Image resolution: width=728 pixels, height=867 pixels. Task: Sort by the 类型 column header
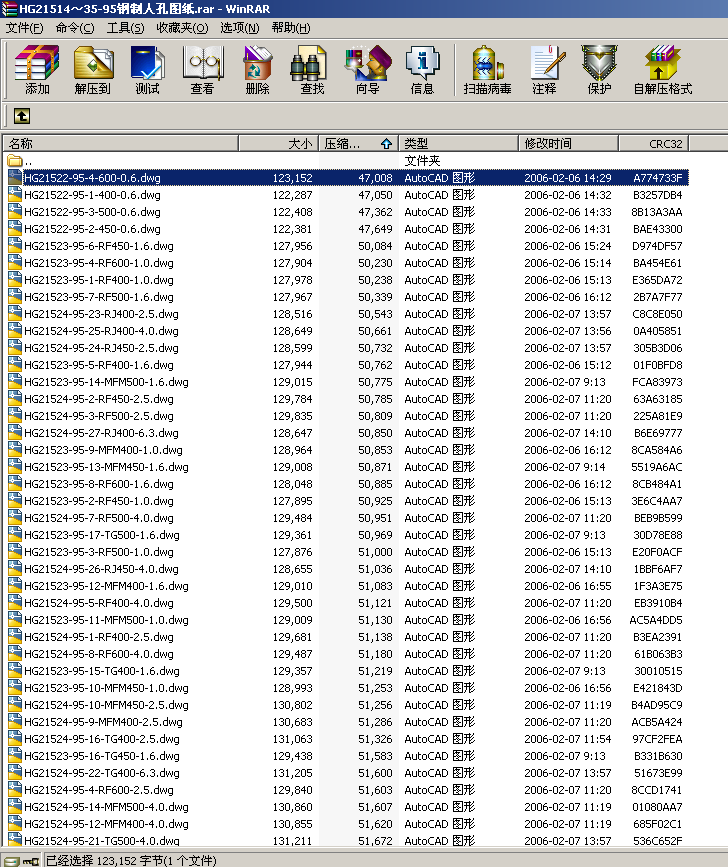tap(458, 143)
